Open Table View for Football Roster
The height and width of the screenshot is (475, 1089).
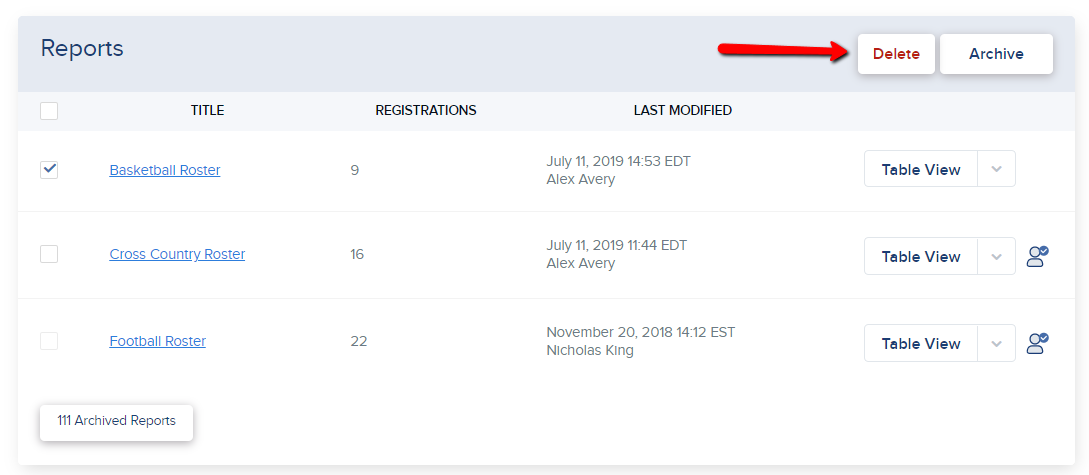point(921,343)
